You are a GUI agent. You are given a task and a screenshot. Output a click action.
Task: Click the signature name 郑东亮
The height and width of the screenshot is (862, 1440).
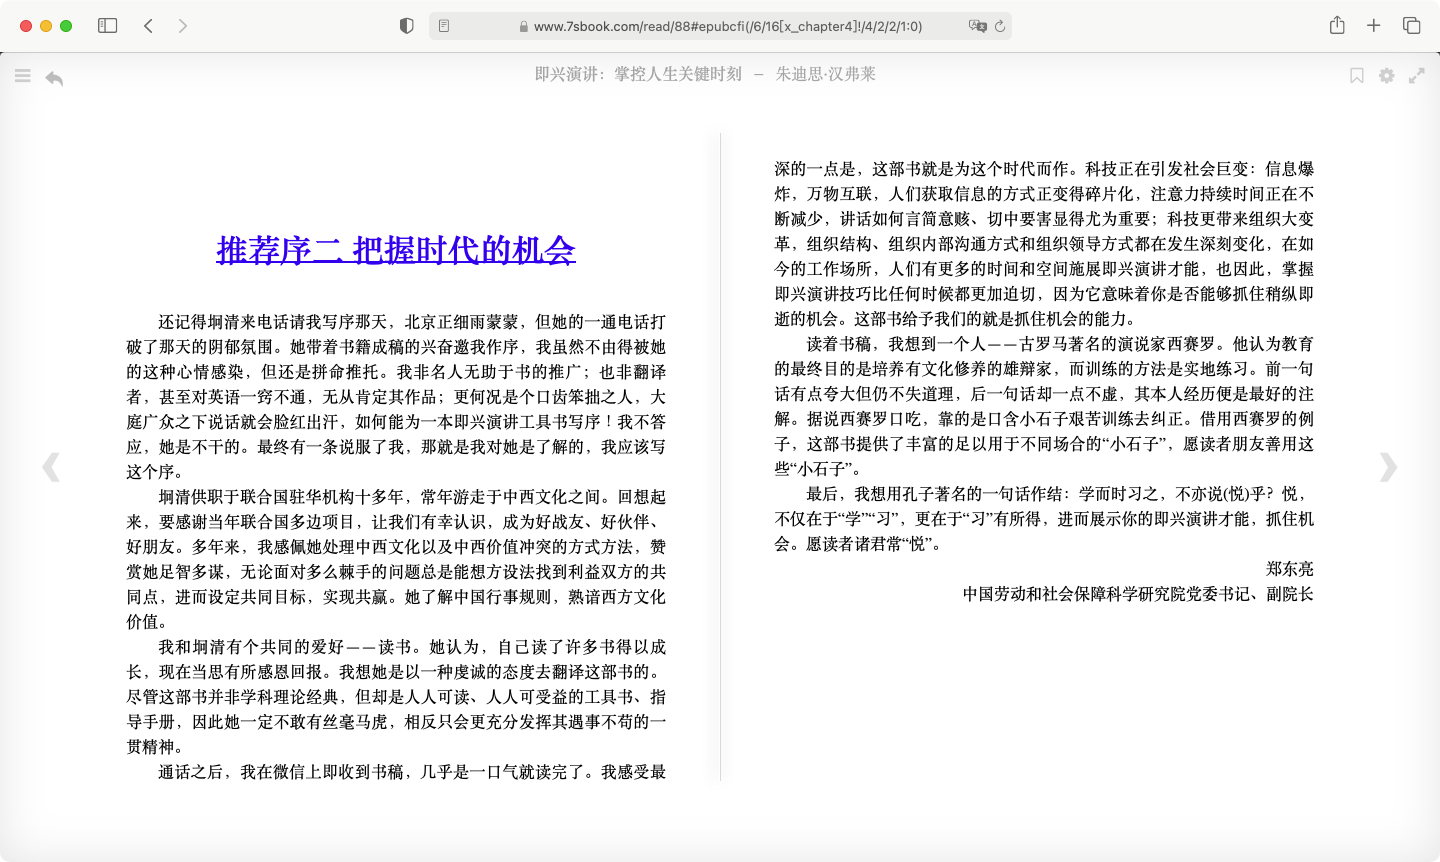pyautogui.click(x=1290, y=569)
